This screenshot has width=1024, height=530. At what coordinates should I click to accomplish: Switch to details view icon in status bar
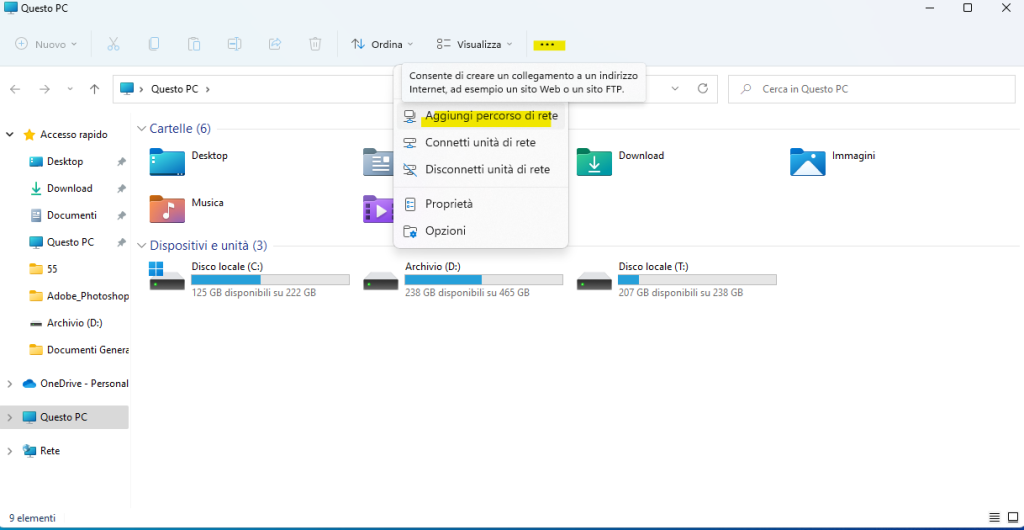tap(993, 518)
